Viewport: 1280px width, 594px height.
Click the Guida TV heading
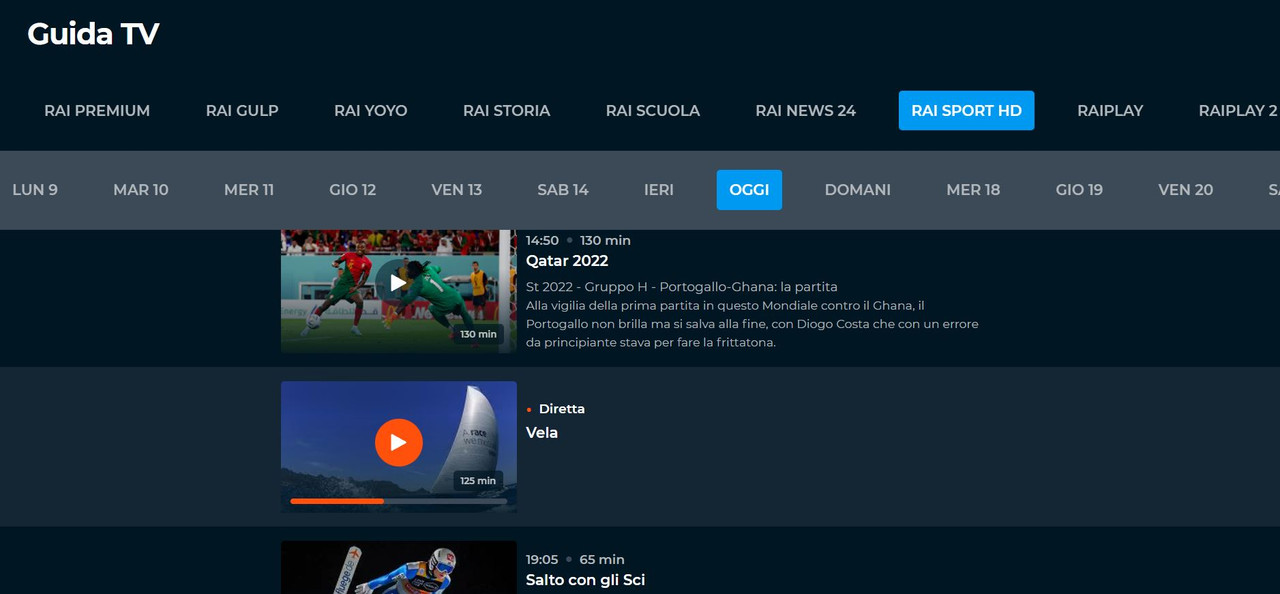[x=93, y=34]
